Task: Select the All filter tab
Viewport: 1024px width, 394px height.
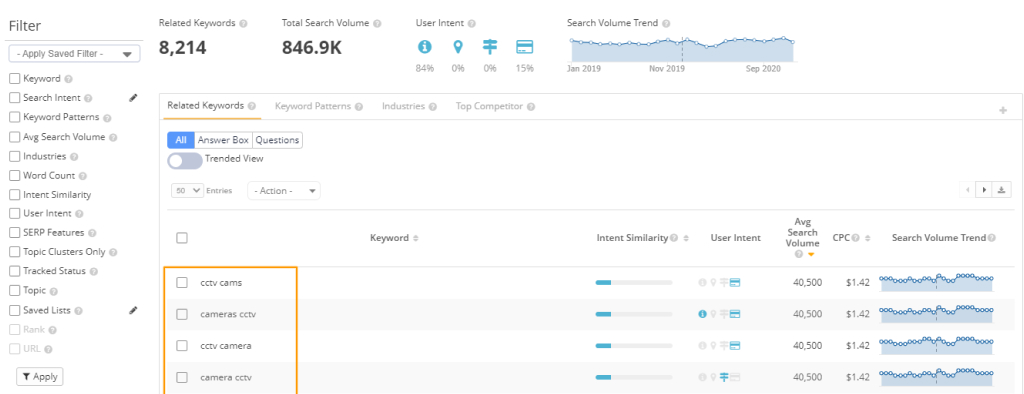Action: (x=181, y=140)
